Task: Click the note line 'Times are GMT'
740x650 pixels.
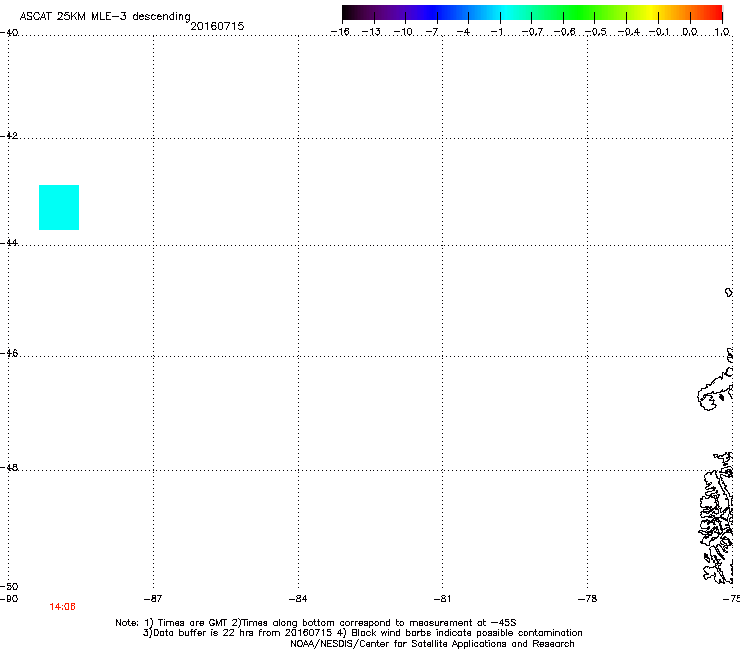Action: pos(316,623)
